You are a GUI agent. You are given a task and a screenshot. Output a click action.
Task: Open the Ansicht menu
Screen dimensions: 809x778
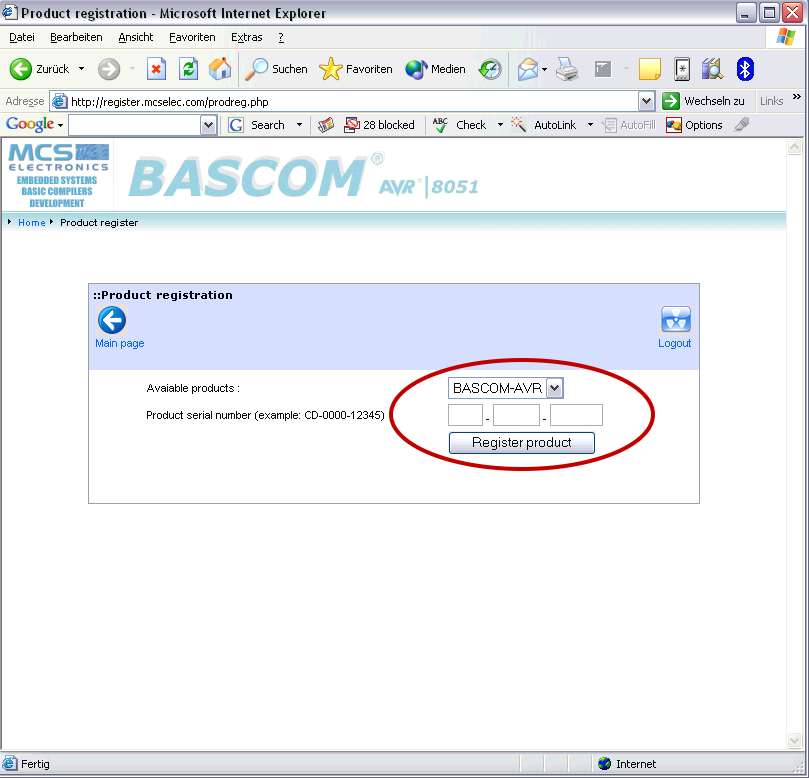pos(136,37)
